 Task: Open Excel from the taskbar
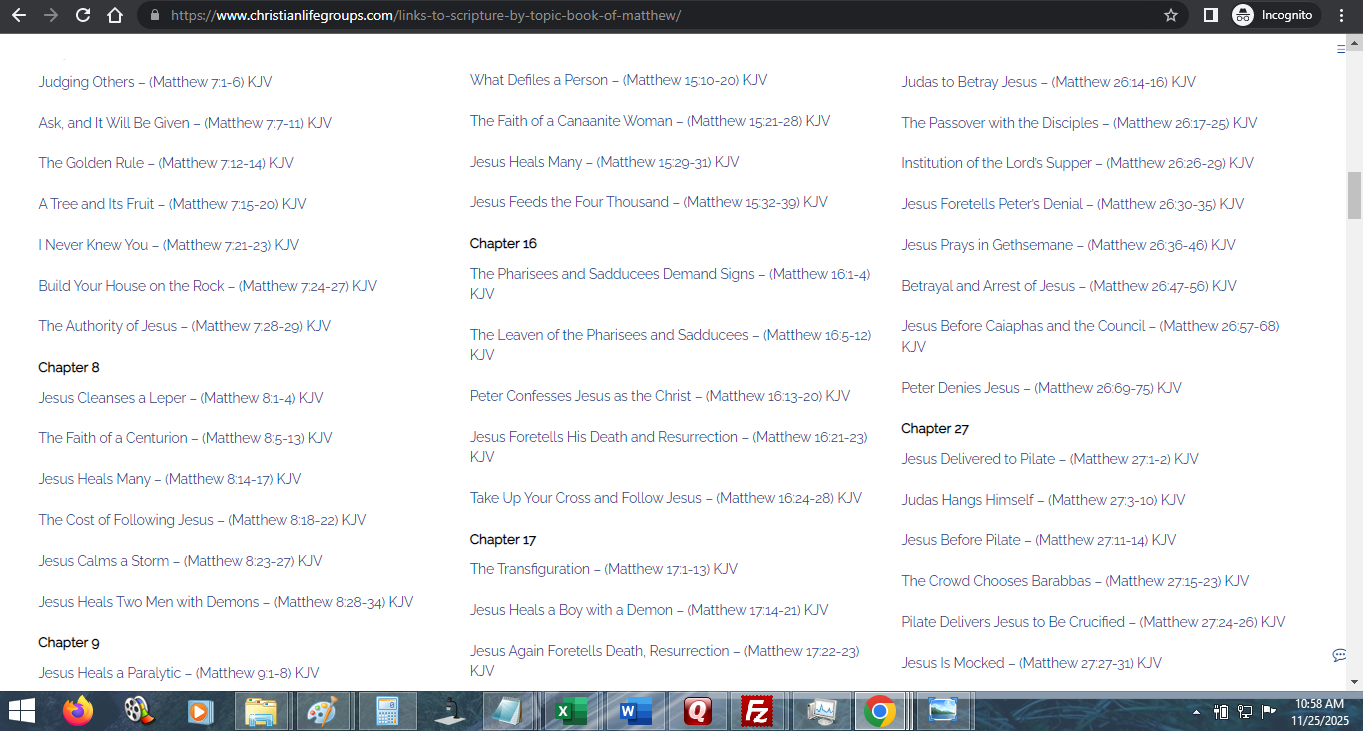click(570, 712)
